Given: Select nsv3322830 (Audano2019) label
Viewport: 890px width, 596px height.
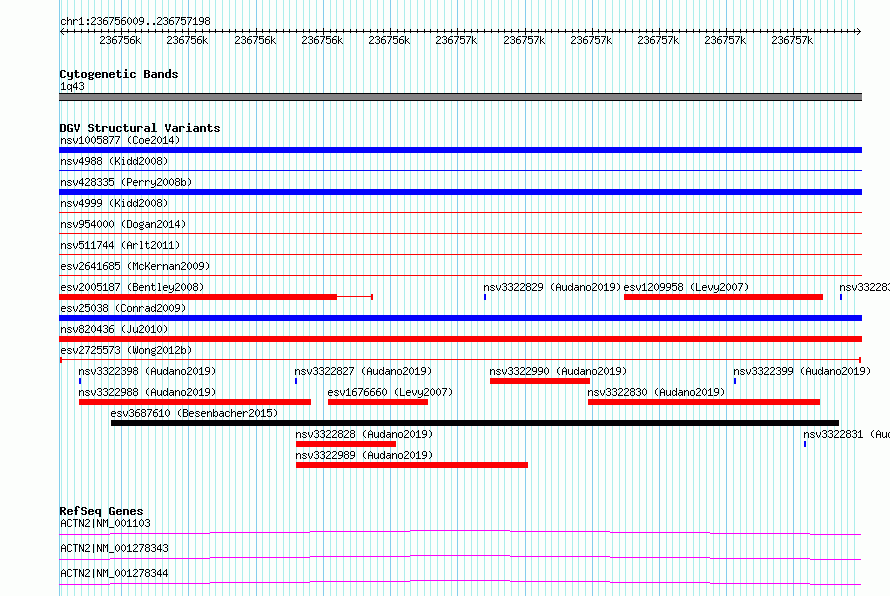Looking at the screenshot, I should [656, 392].
